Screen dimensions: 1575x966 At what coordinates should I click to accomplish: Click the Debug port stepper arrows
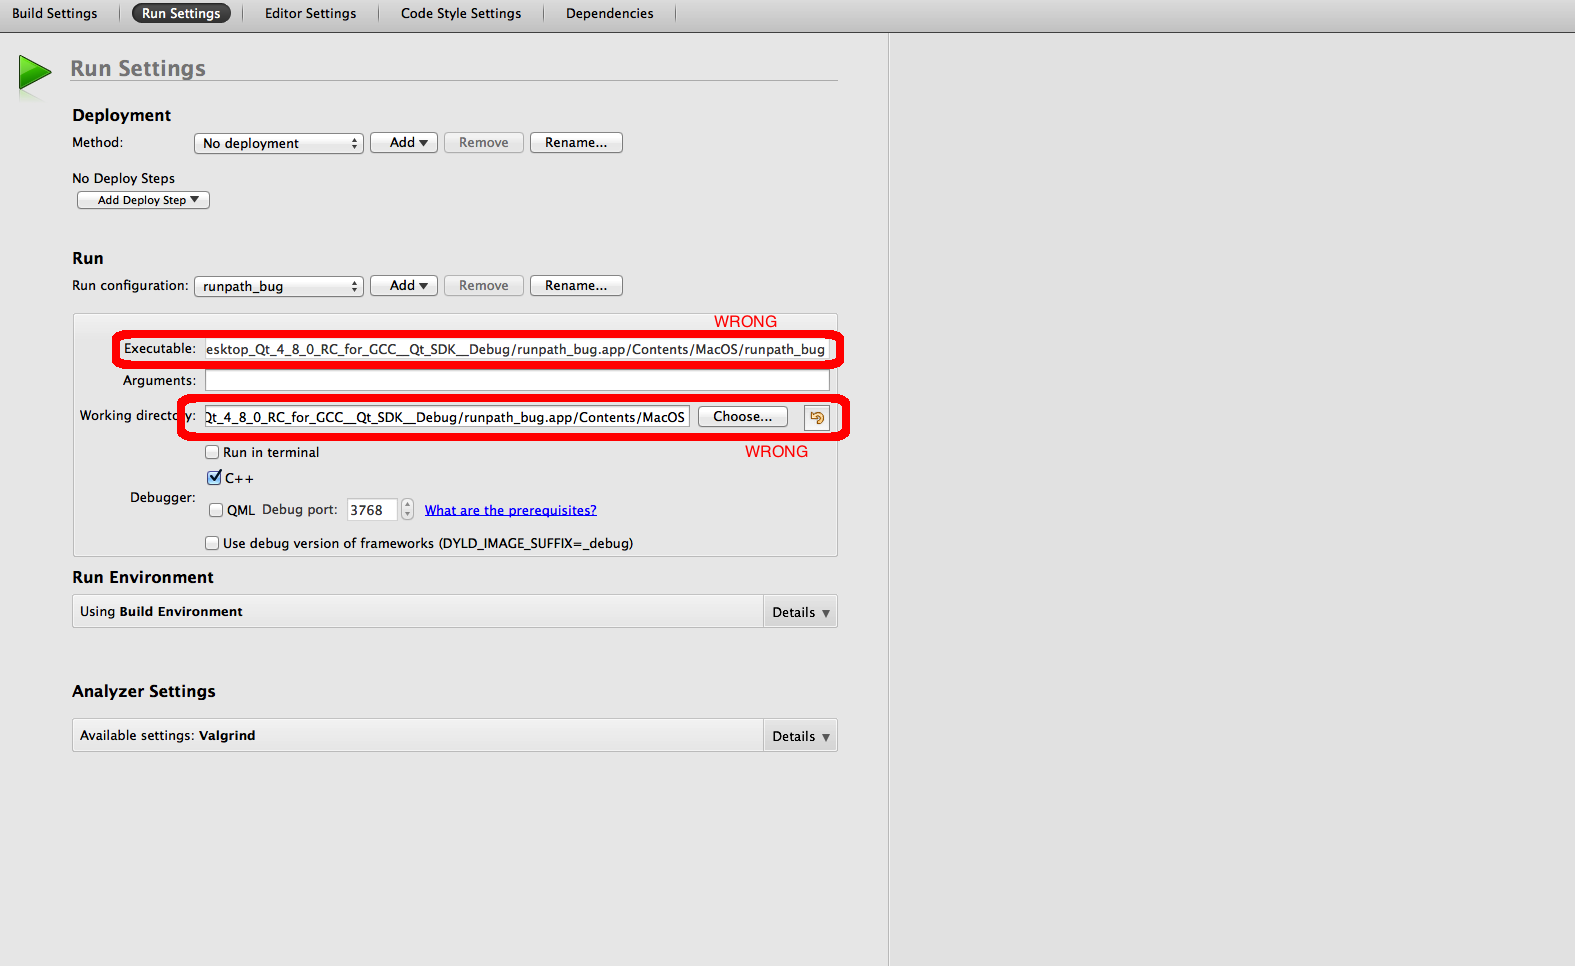point(407,510)
